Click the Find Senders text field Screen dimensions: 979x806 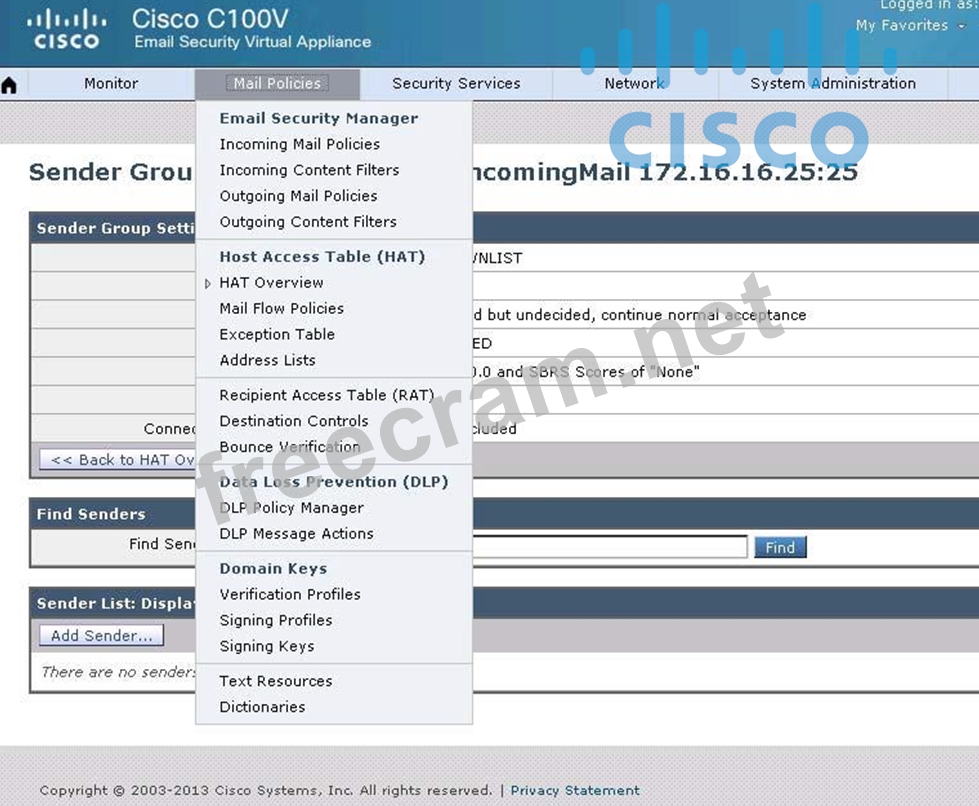pos(610,547)
